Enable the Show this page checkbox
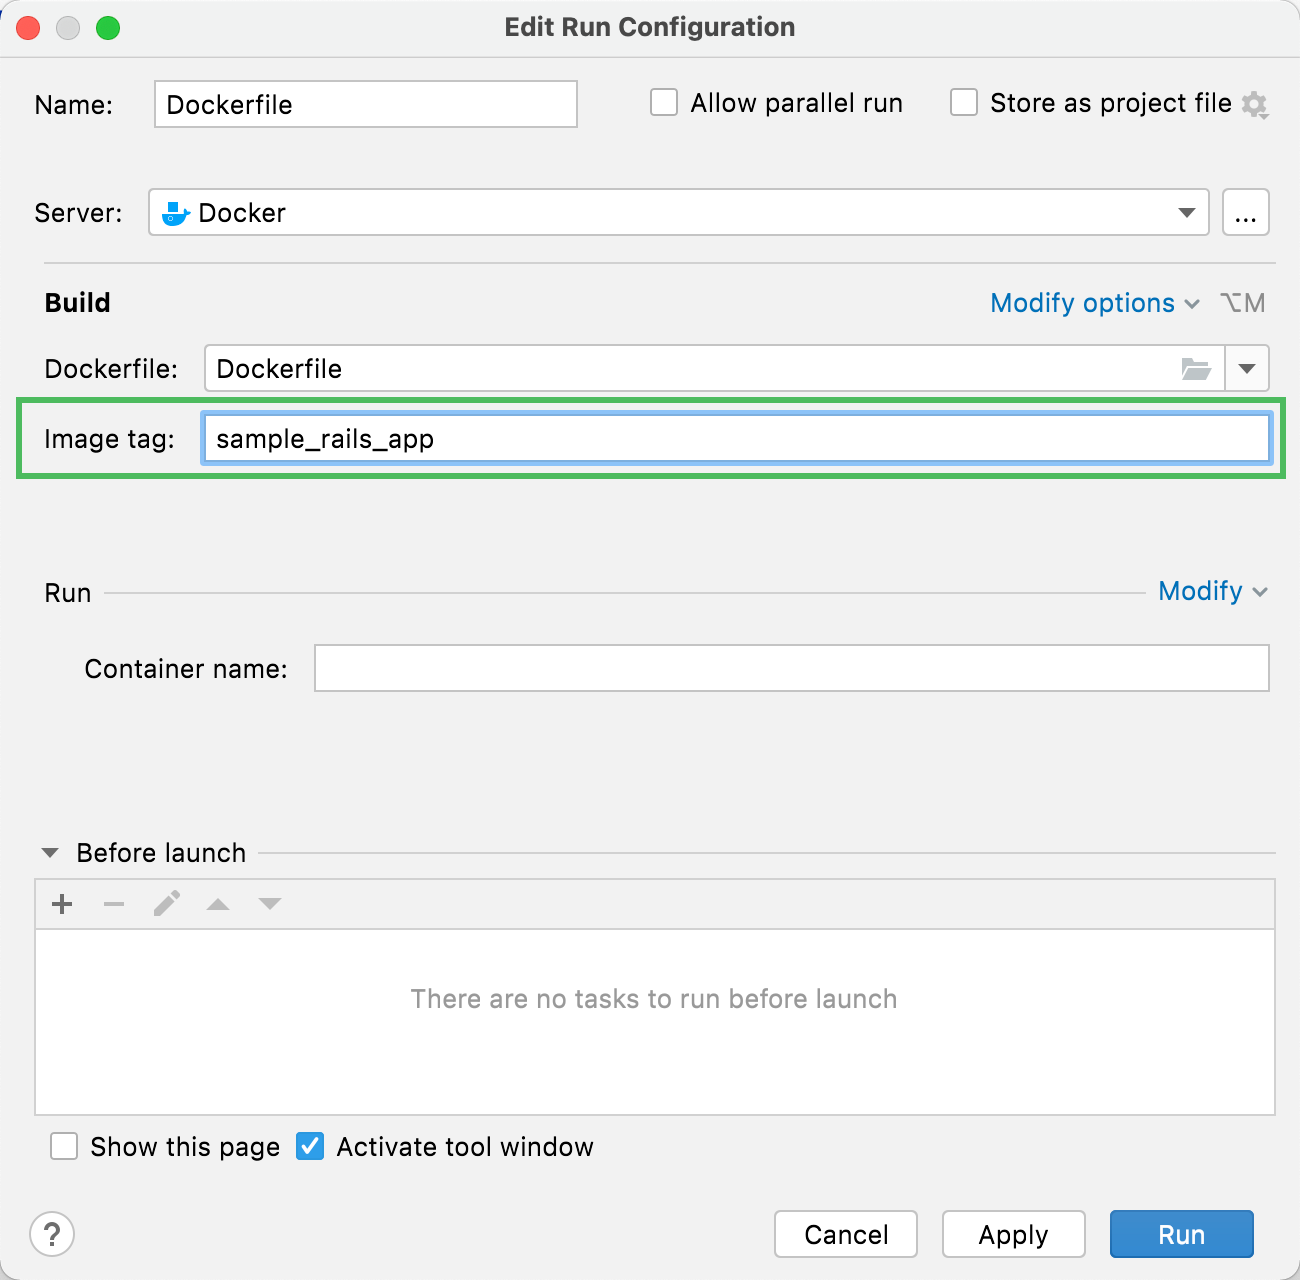The height and width of the screenshot is (1280, 1300). click(64, 1146)
